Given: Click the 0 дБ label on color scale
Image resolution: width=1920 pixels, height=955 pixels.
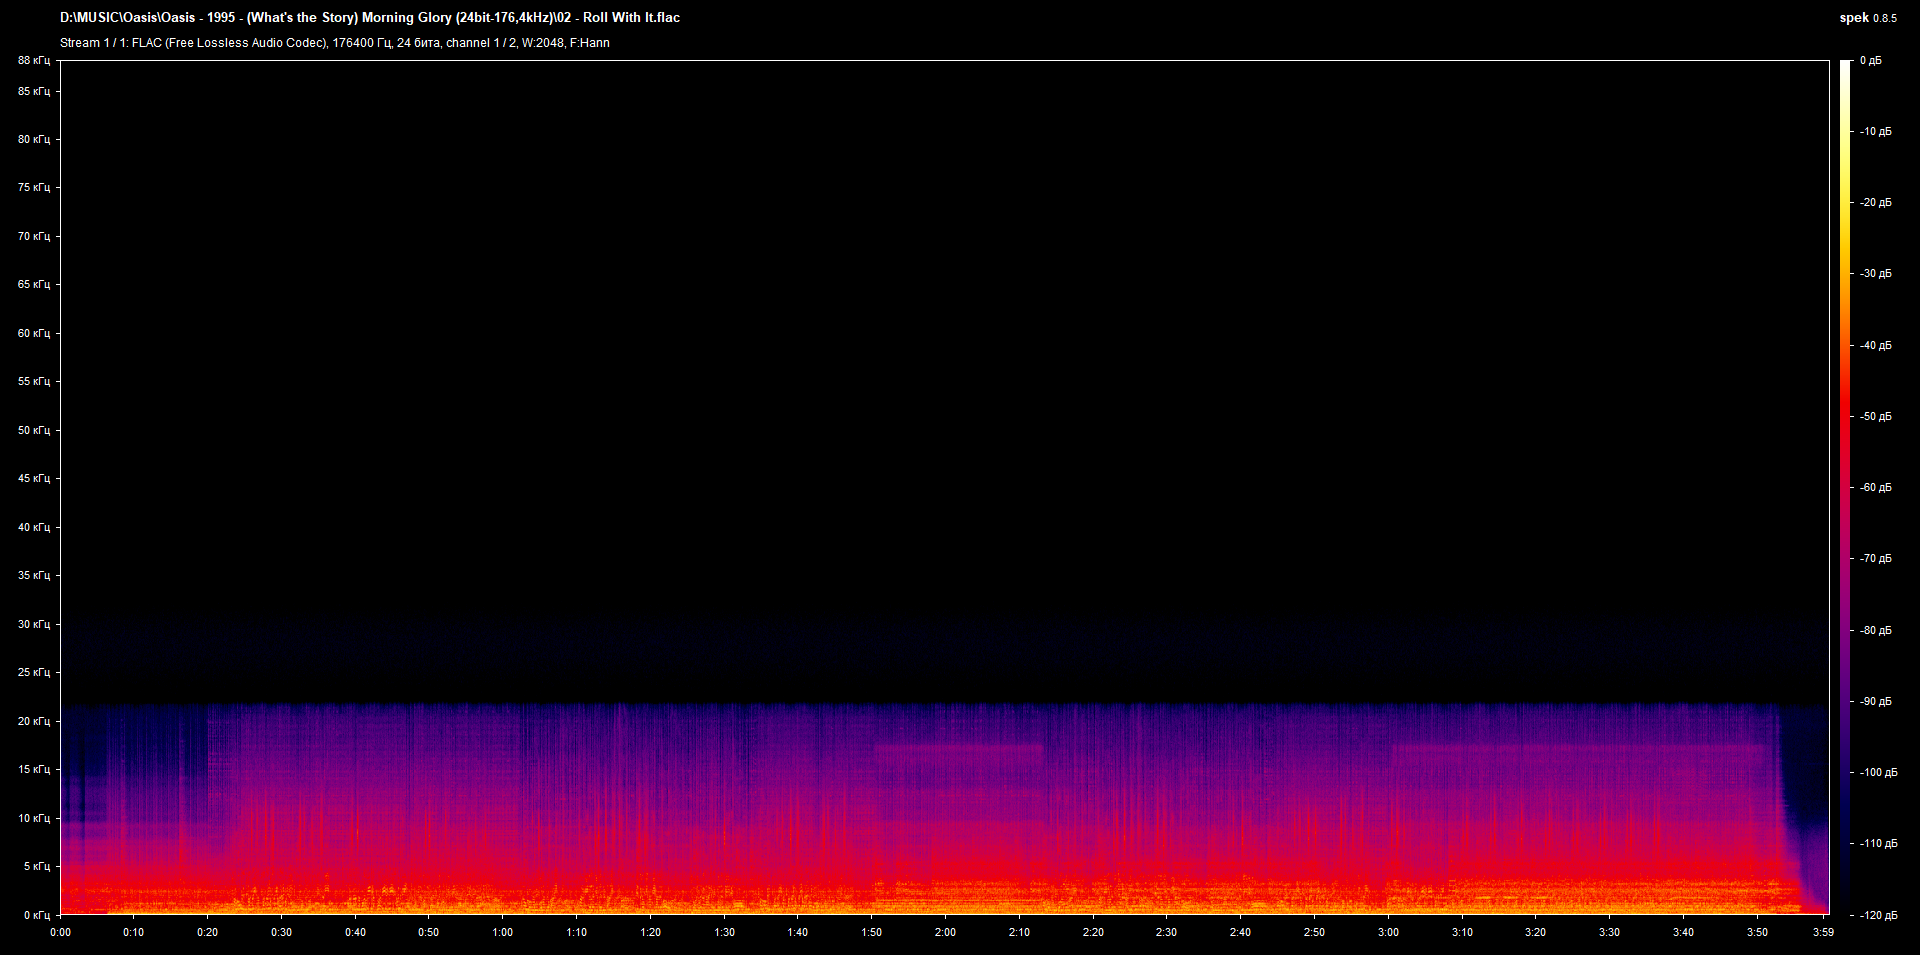Looking at the screenshot, I should 1871,61.
